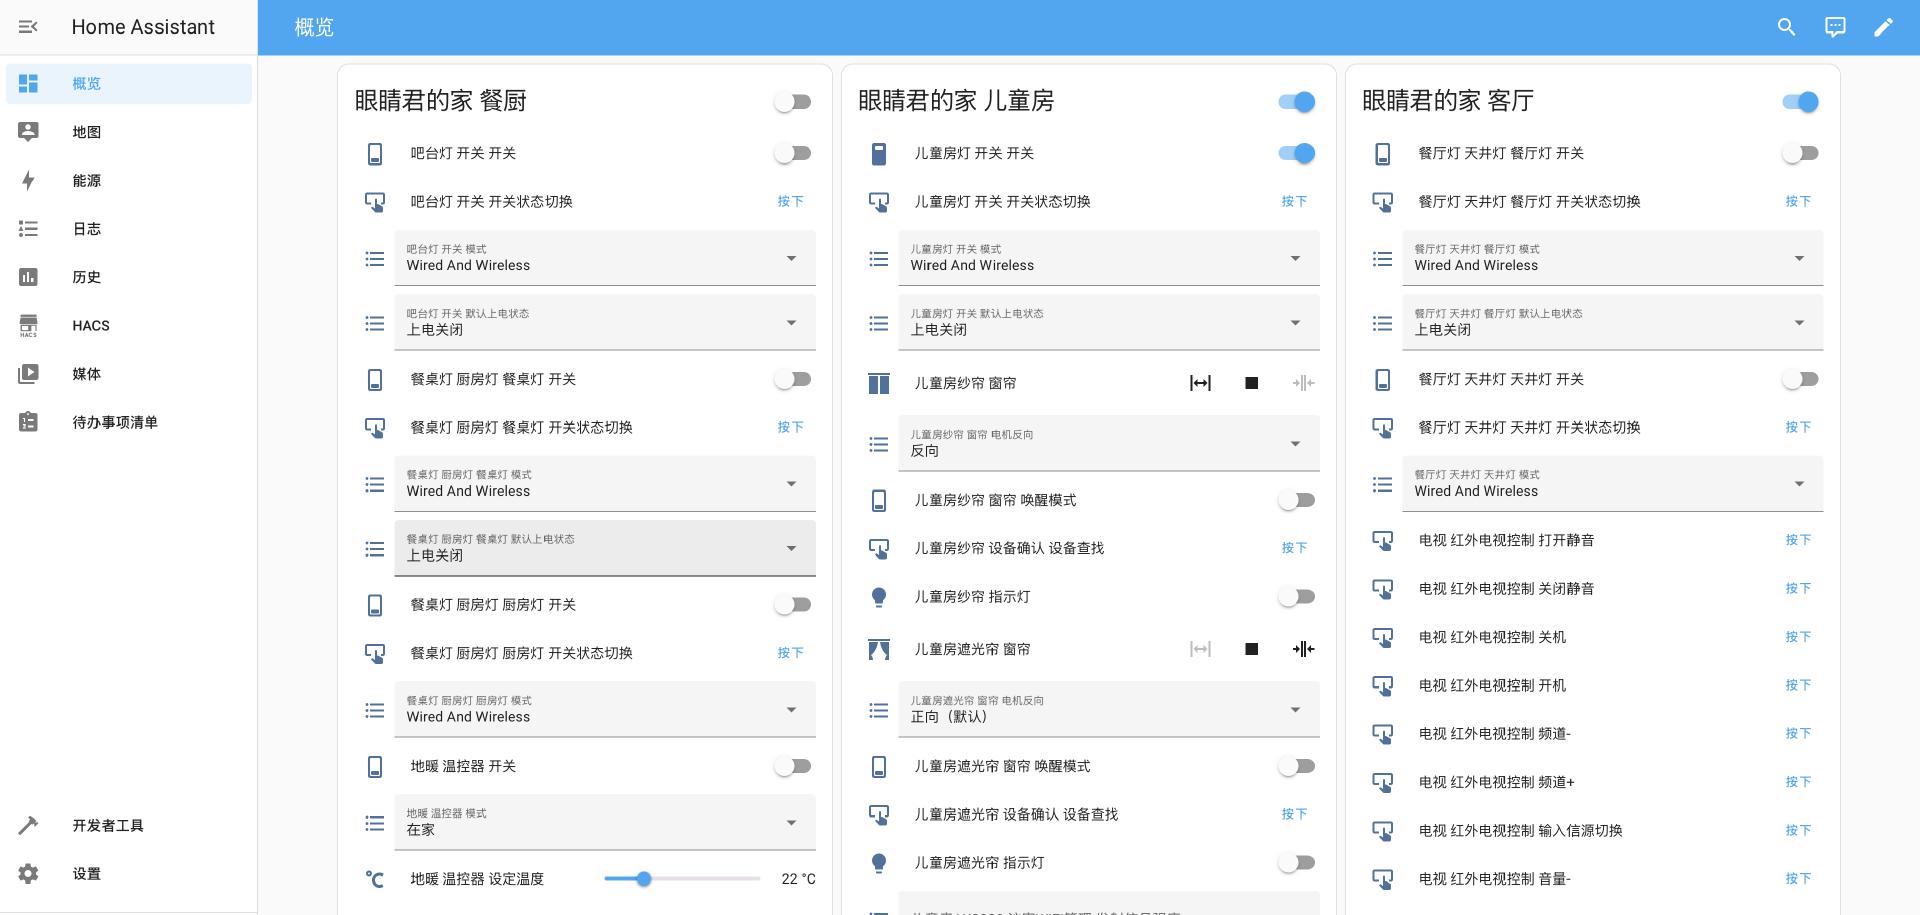Open search with the magnifier icon
Viewport: 1920px width, 915px height.
1786,27
